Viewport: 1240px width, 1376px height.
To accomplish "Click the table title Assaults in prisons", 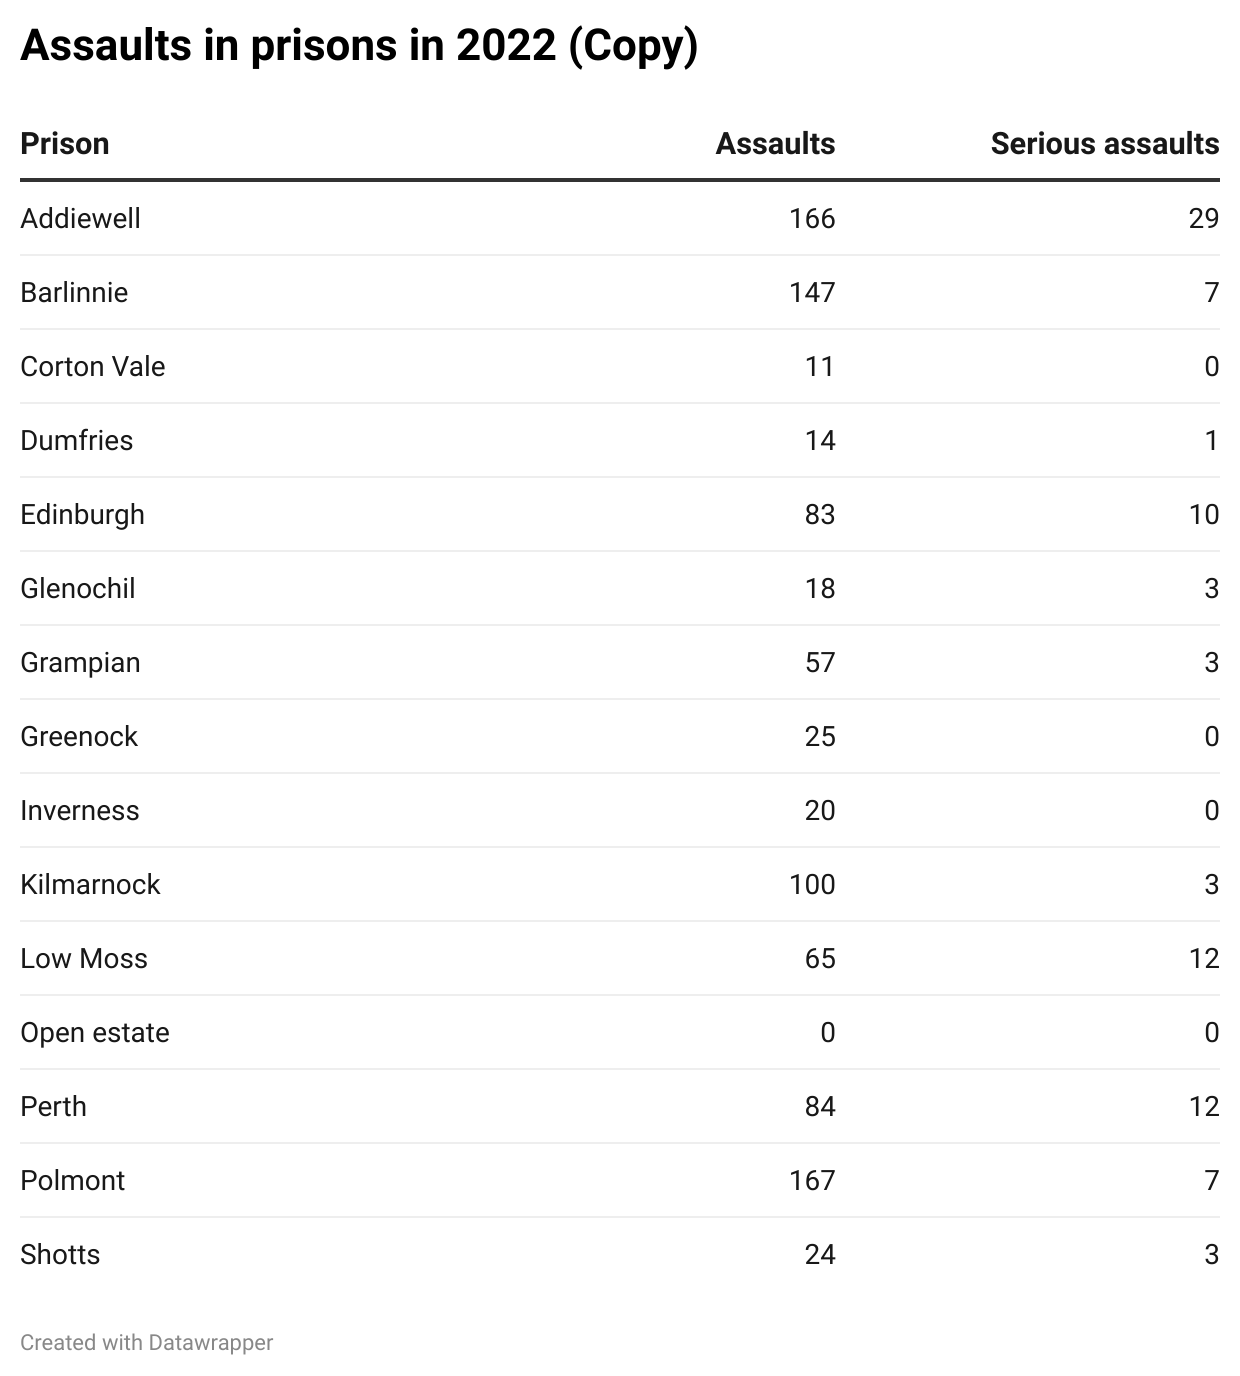I will pyautogui.click(x=358, y=46).
